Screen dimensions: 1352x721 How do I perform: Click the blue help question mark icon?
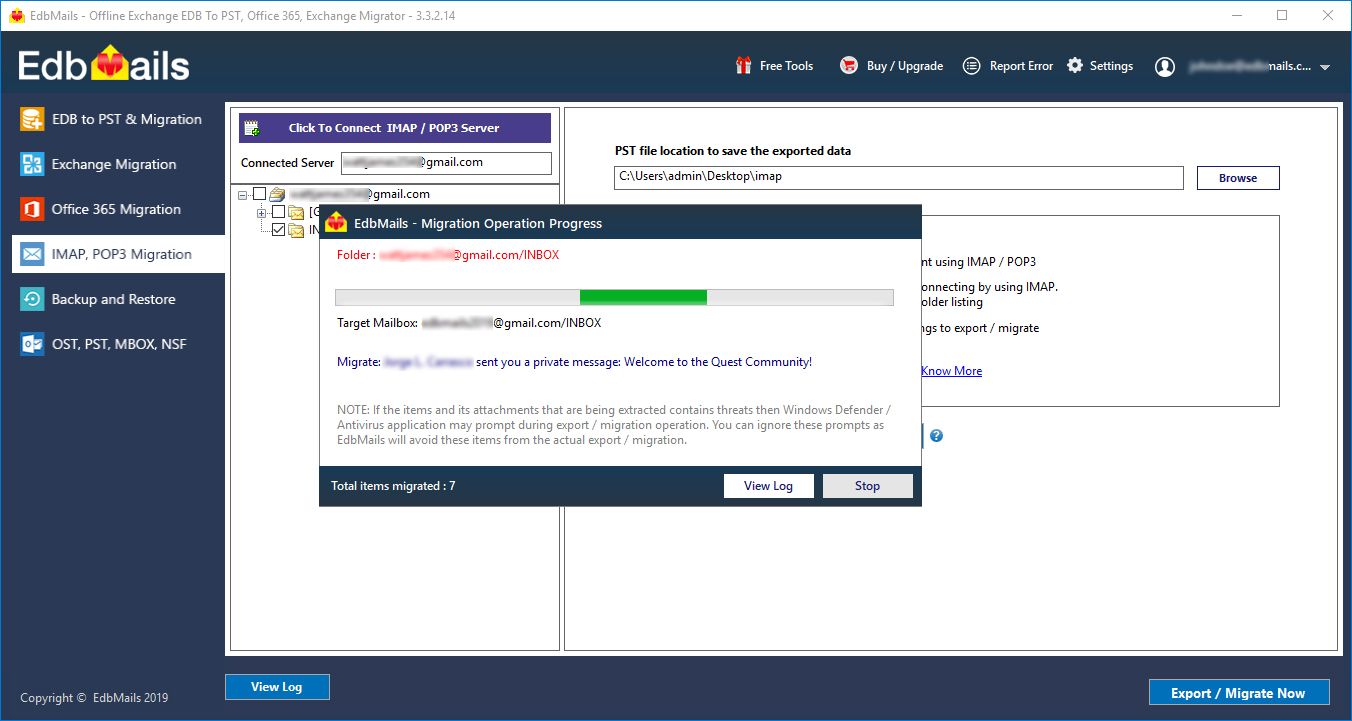point(937,436)
